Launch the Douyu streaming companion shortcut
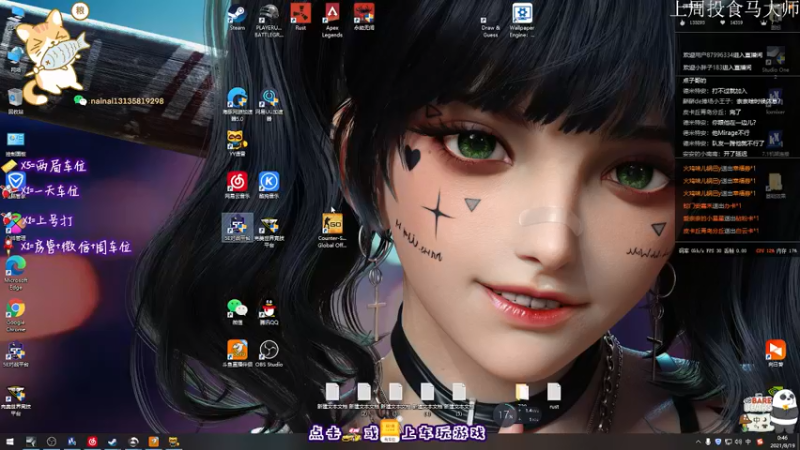This screenshot has height=450, width=800. click(237, 354)
